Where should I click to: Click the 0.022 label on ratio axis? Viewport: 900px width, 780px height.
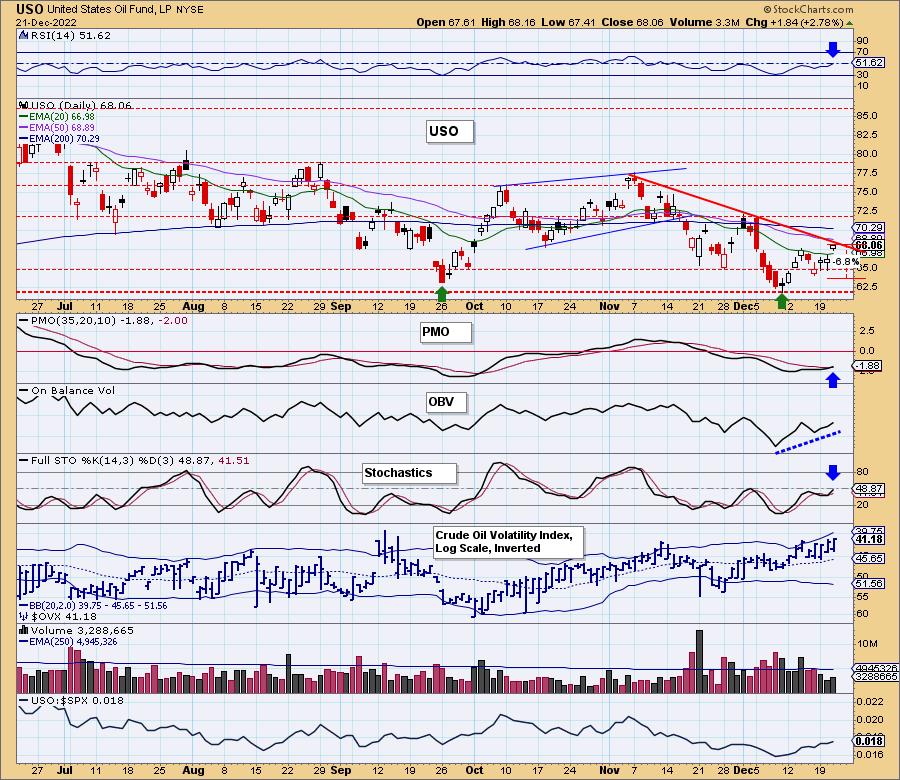click(870, 701)
